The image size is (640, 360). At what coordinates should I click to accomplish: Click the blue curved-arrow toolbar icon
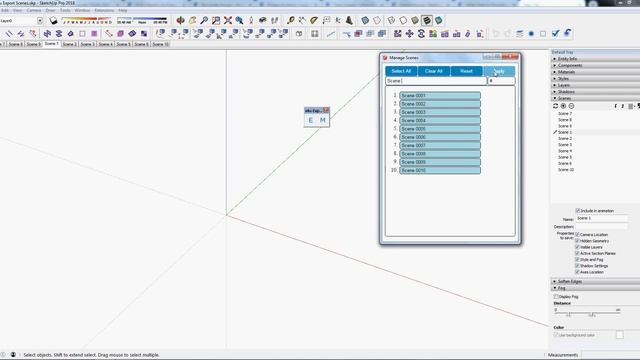(567, 33)
